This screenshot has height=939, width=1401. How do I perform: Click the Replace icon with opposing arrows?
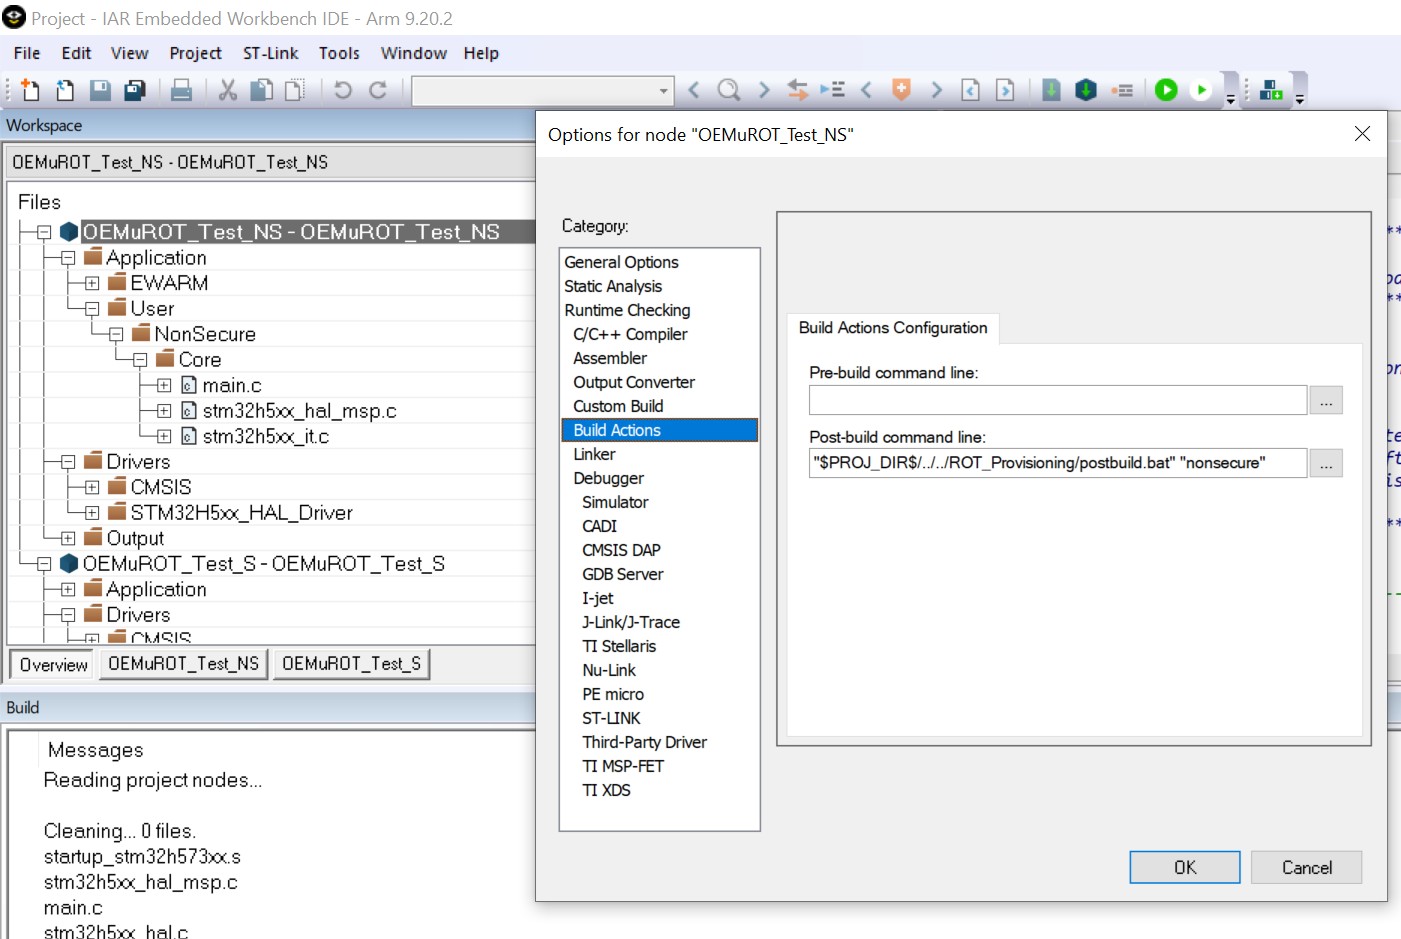pos(798,90)
